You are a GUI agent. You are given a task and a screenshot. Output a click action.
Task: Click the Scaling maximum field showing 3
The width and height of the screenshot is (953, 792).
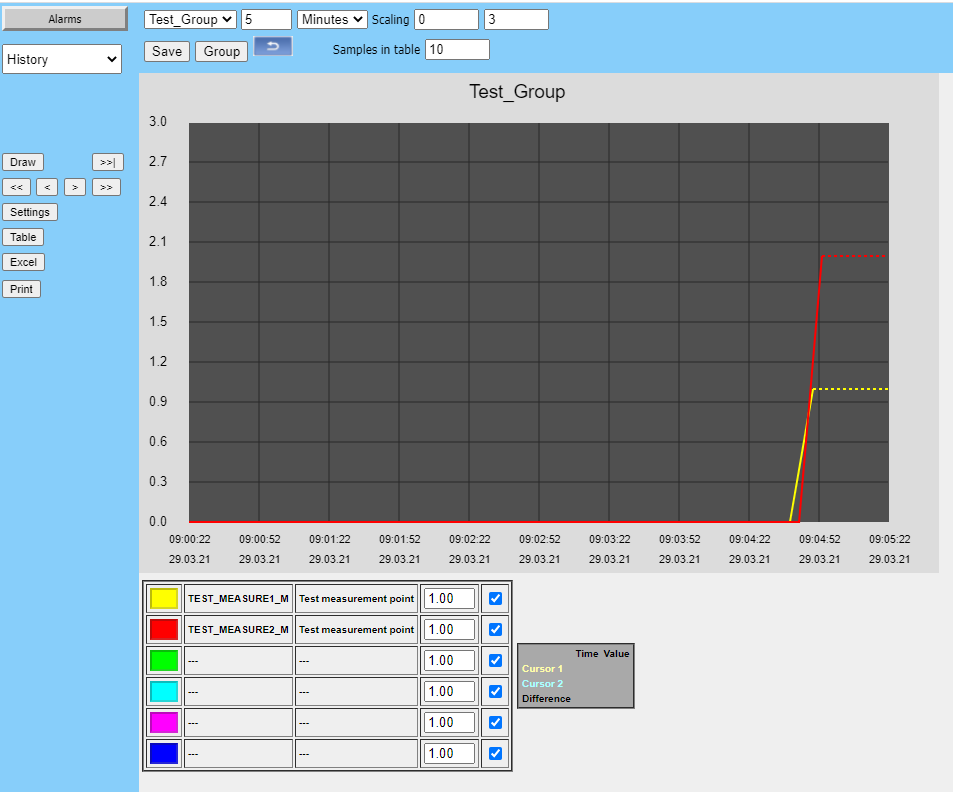(517, 19)
